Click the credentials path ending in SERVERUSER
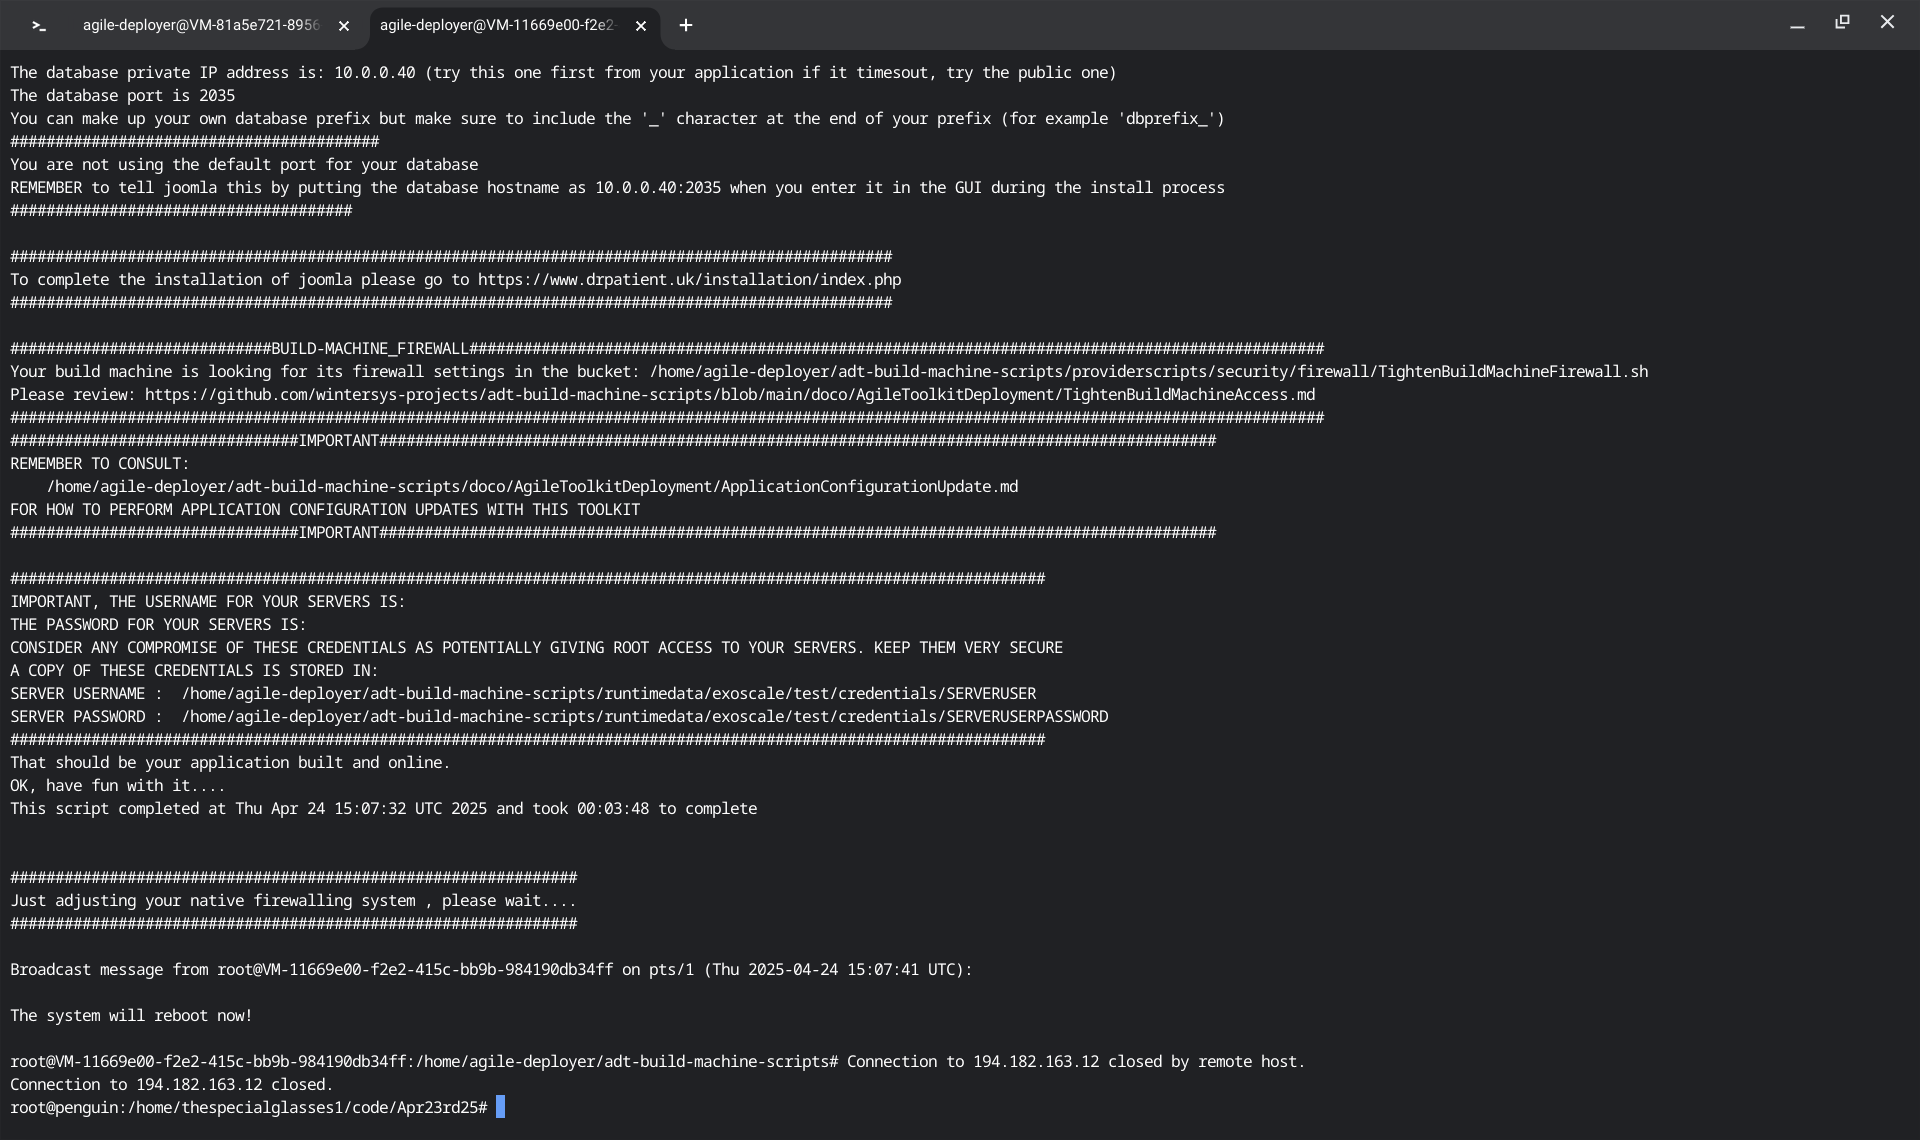 [x=608, y=694]
